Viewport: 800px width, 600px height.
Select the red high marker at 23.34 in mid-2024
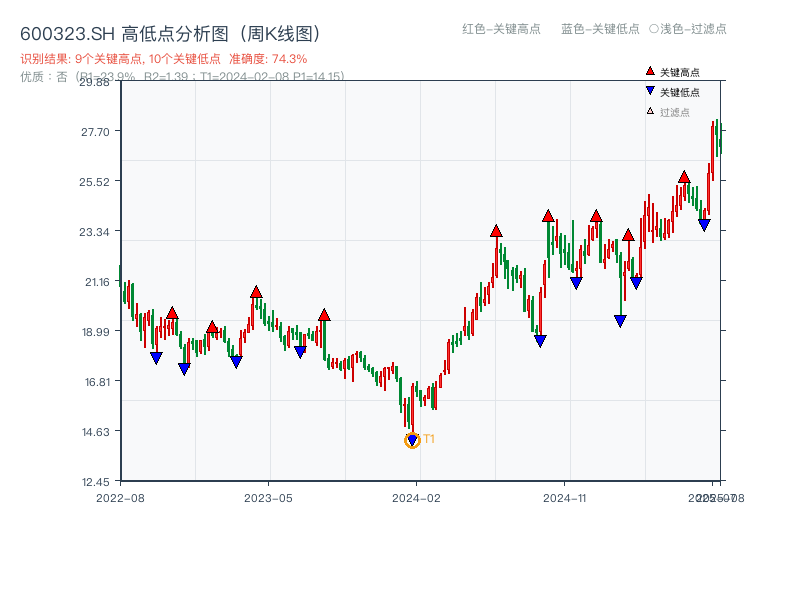tap(496, 231)
